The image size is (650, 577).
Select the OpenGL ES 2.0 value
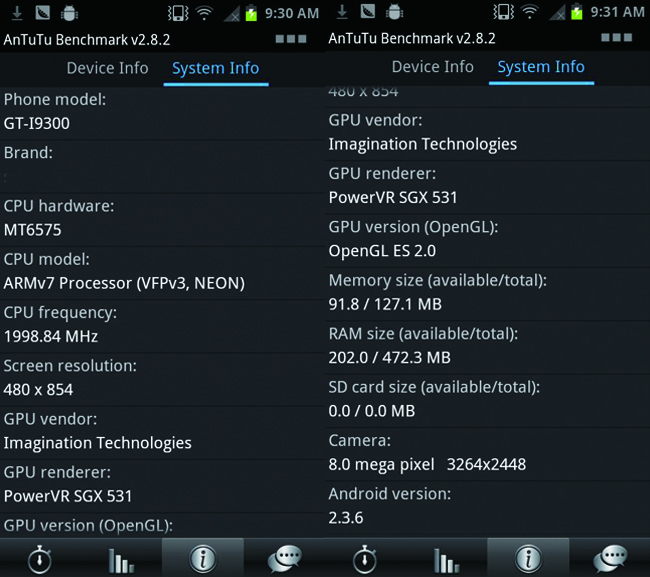click(x=382, y=251)
